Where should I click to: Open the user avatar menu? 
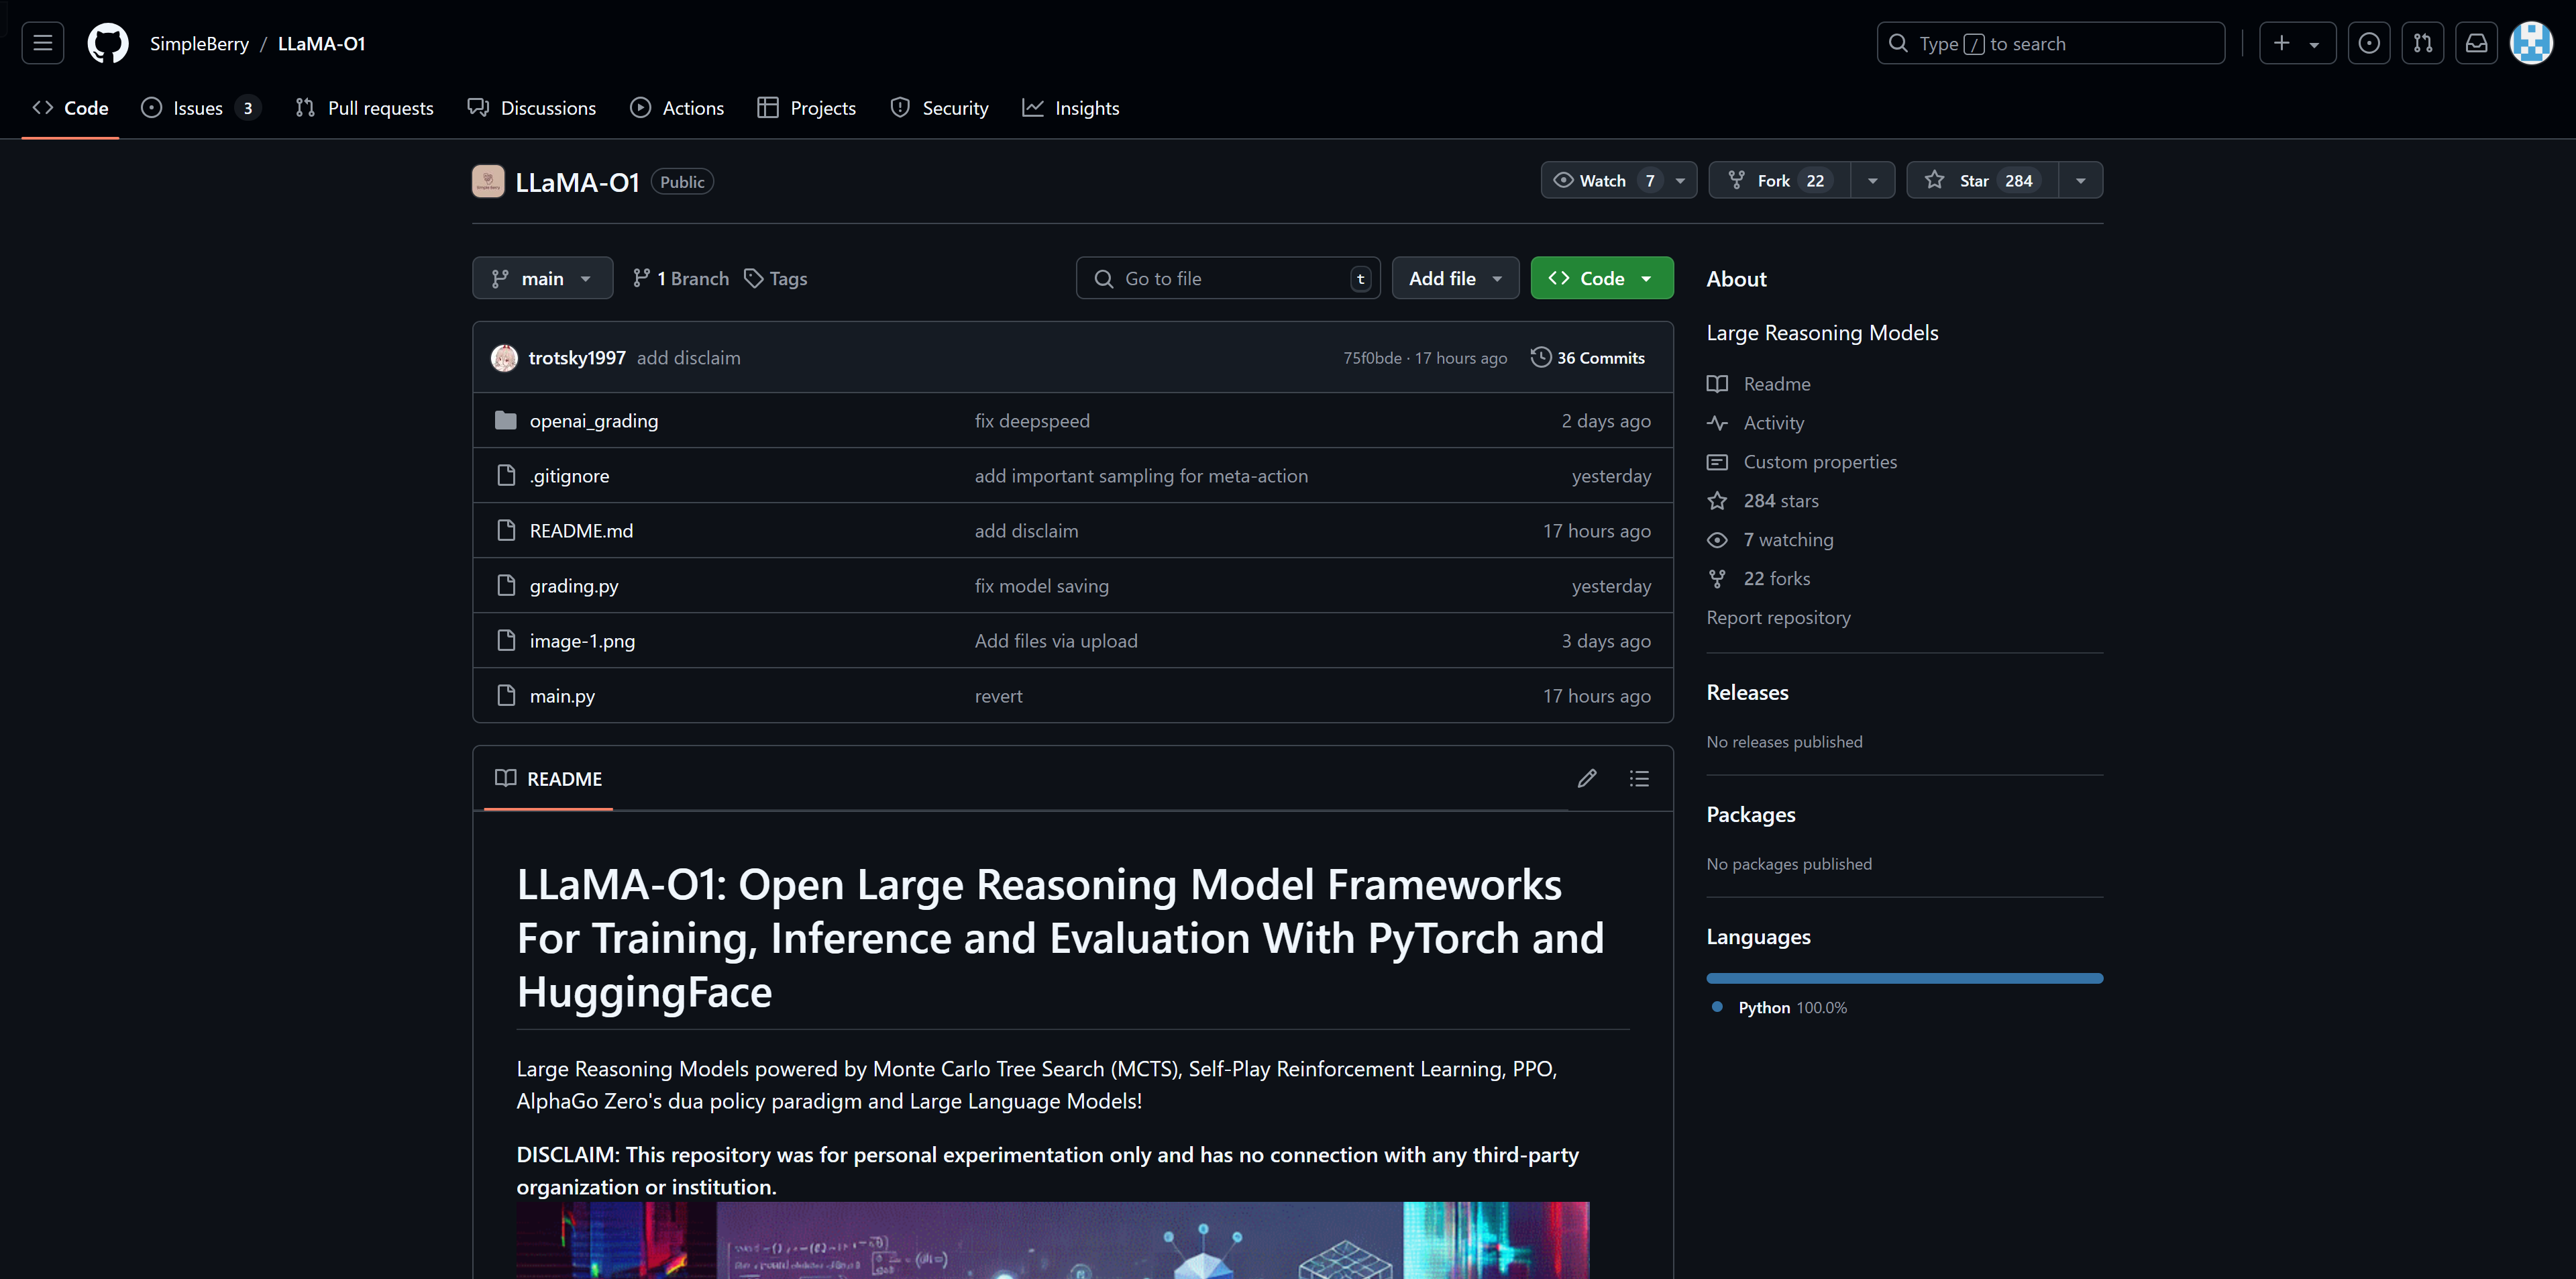coord(2532,43)
